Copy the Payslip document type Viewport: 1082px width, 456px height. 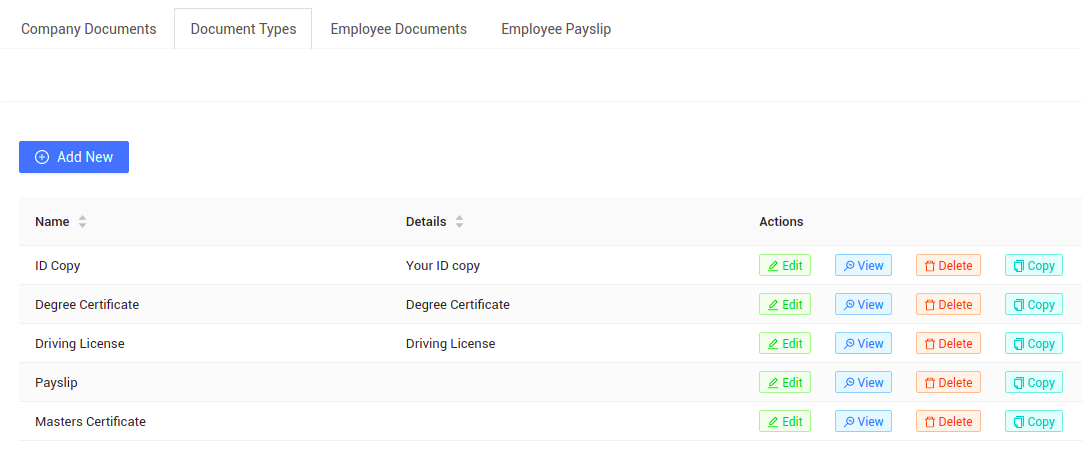tap(1034, 382)
